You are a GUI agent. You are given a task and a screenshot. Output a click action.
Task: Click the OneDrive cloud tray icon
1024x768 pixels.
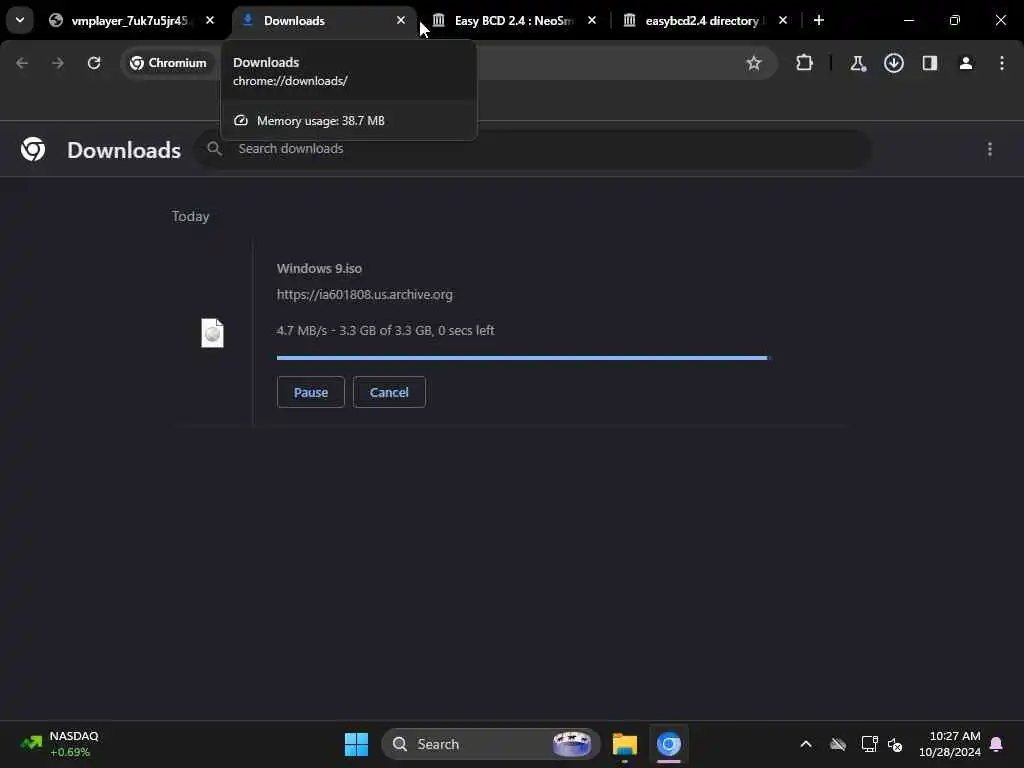[838, 744]
